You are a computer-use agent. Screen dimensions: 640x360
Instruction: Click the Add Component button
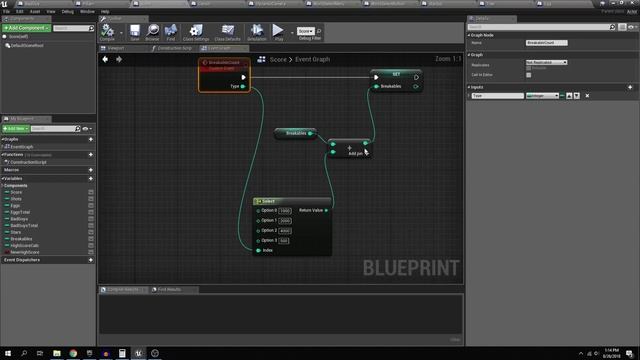[x=26, y=28]
